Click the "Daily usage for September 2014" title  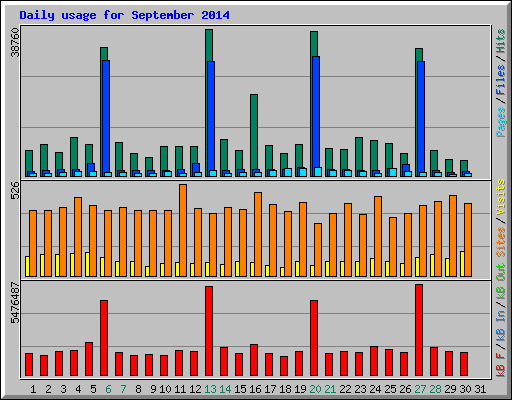pyautogui.click(x=124, y=15)
